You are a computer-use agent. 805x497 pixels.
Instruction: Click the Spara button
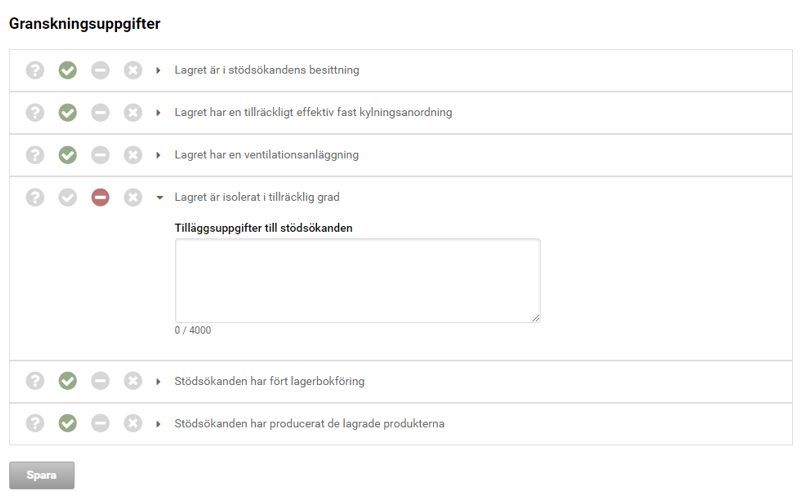(42, 475)
